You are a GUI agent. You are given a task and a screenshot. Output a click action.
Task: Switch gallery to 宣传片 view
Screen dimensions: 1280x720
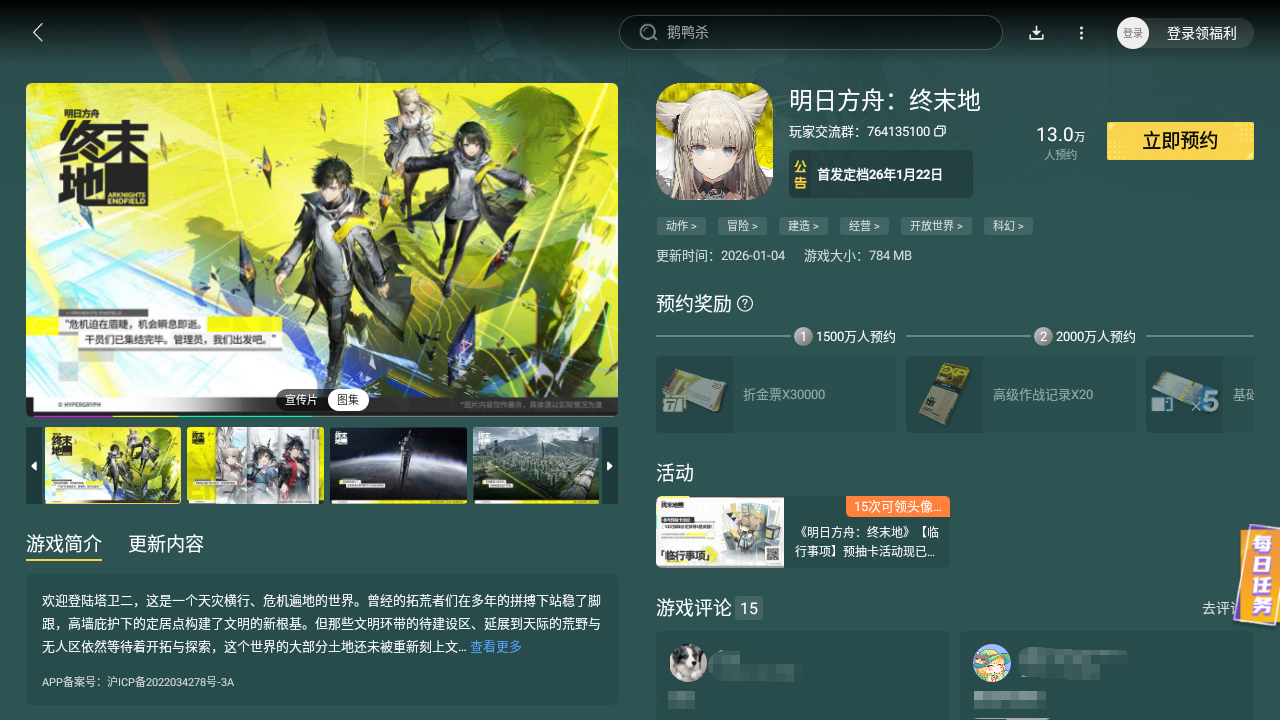click(x=301, y=400)
